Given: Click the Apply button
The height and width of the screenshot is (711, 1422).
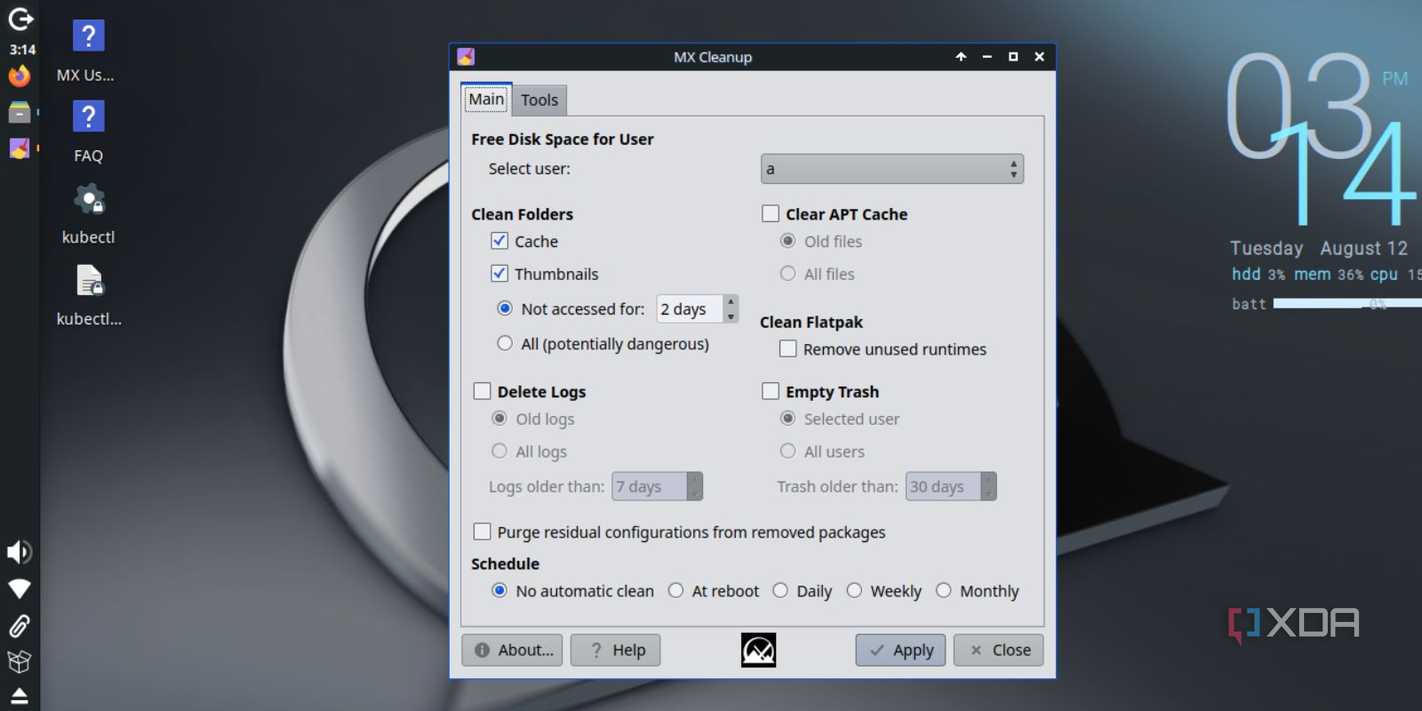Looking at the screenshot, I should [900, 650].
